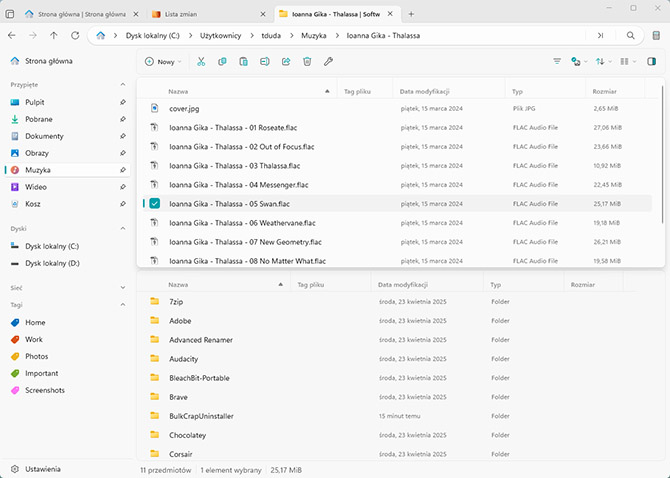
Task: Close the Strona główna tab
Action: point(136,14)
